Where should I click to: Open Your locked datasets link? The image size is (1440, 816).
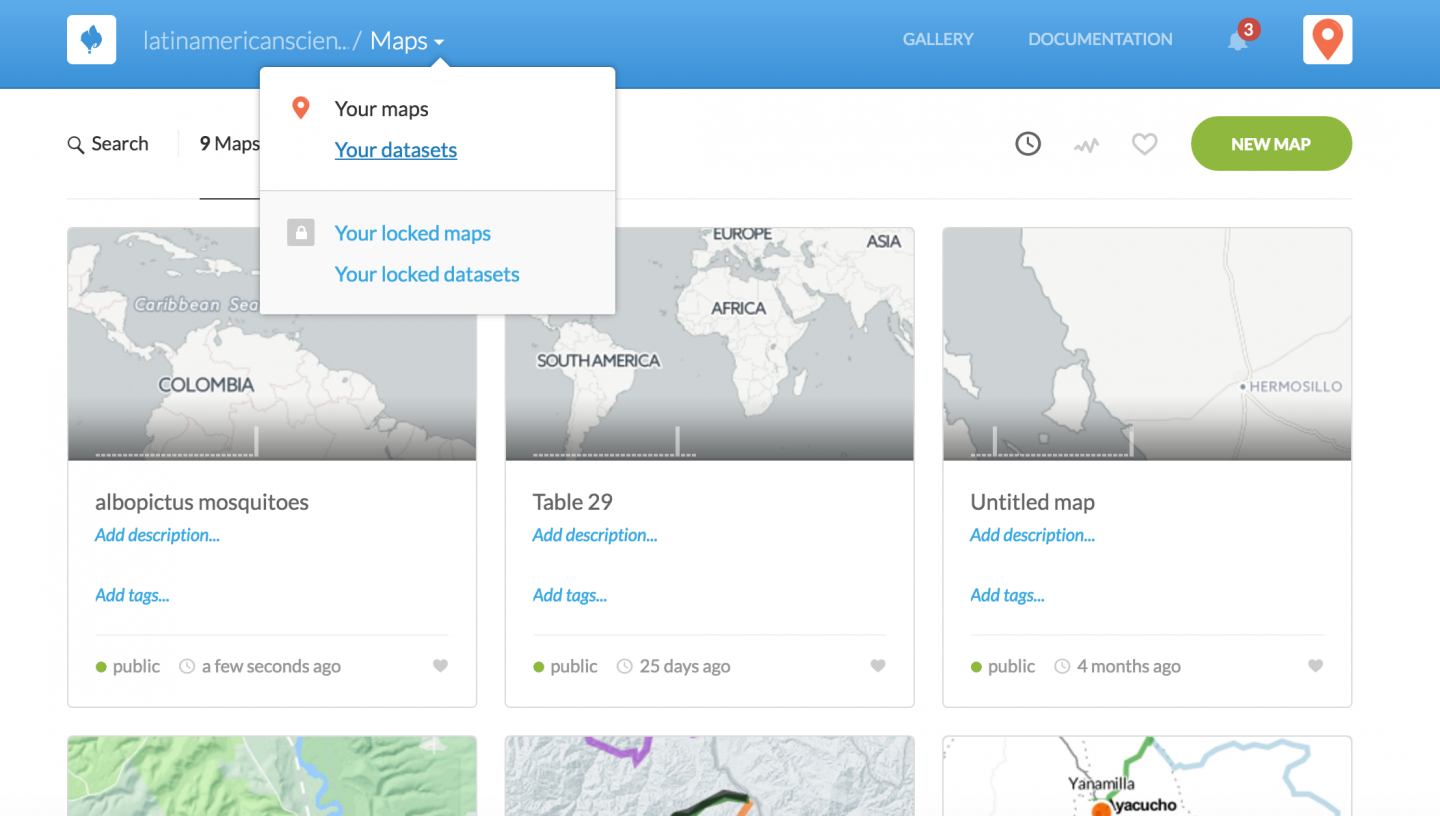(x=426, y=274)
